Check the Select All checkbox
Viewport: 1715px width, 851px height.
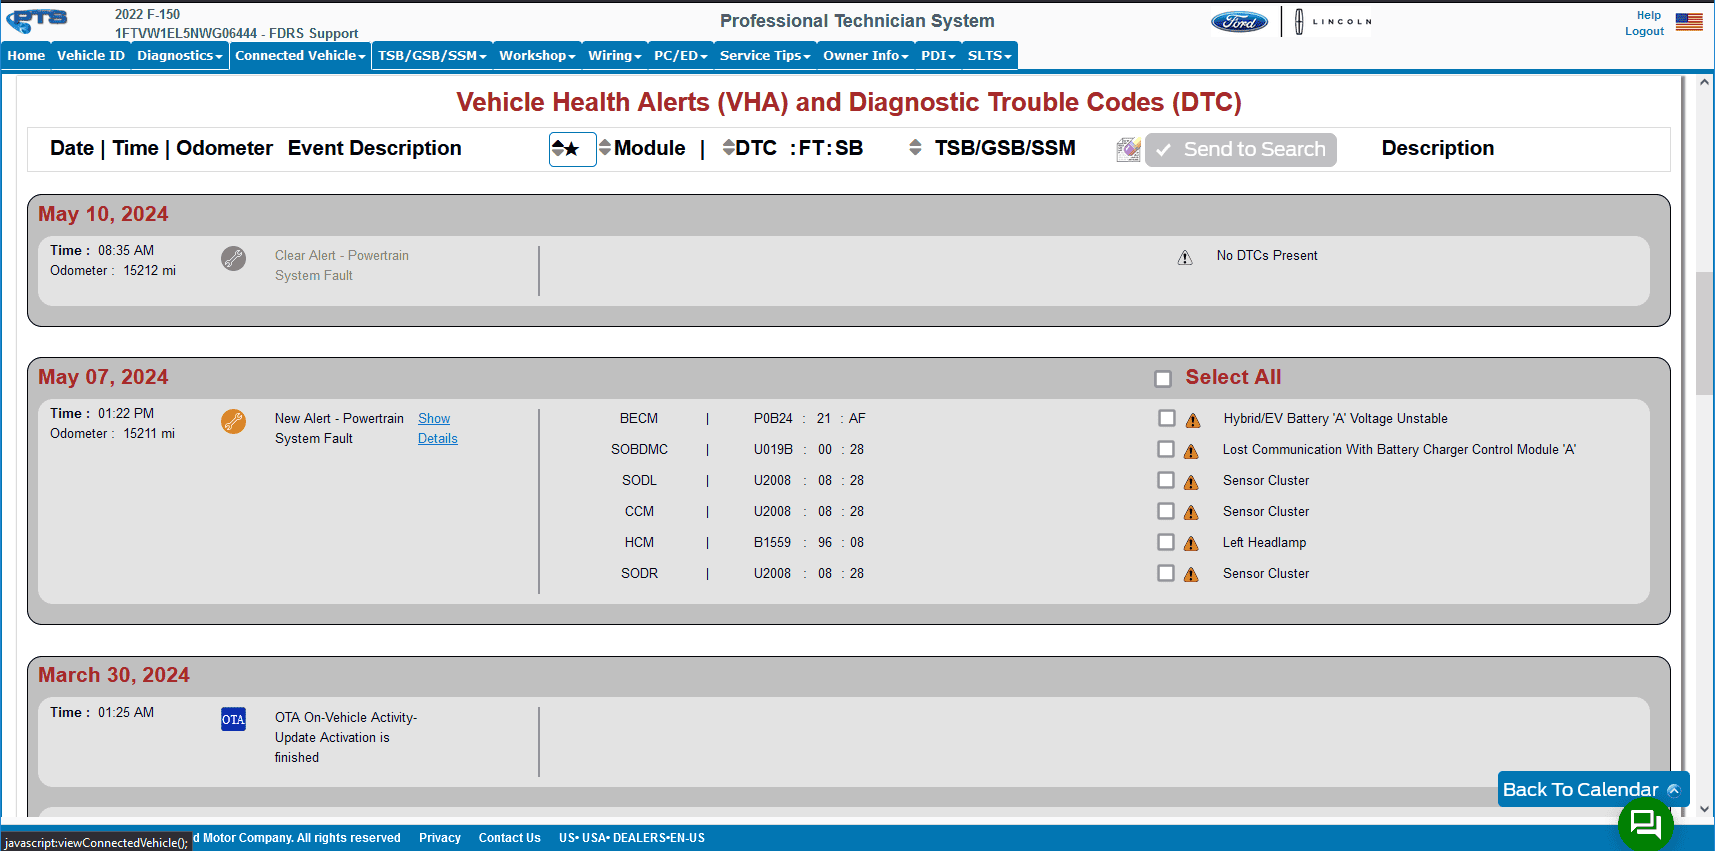(x=1163, y=379)
